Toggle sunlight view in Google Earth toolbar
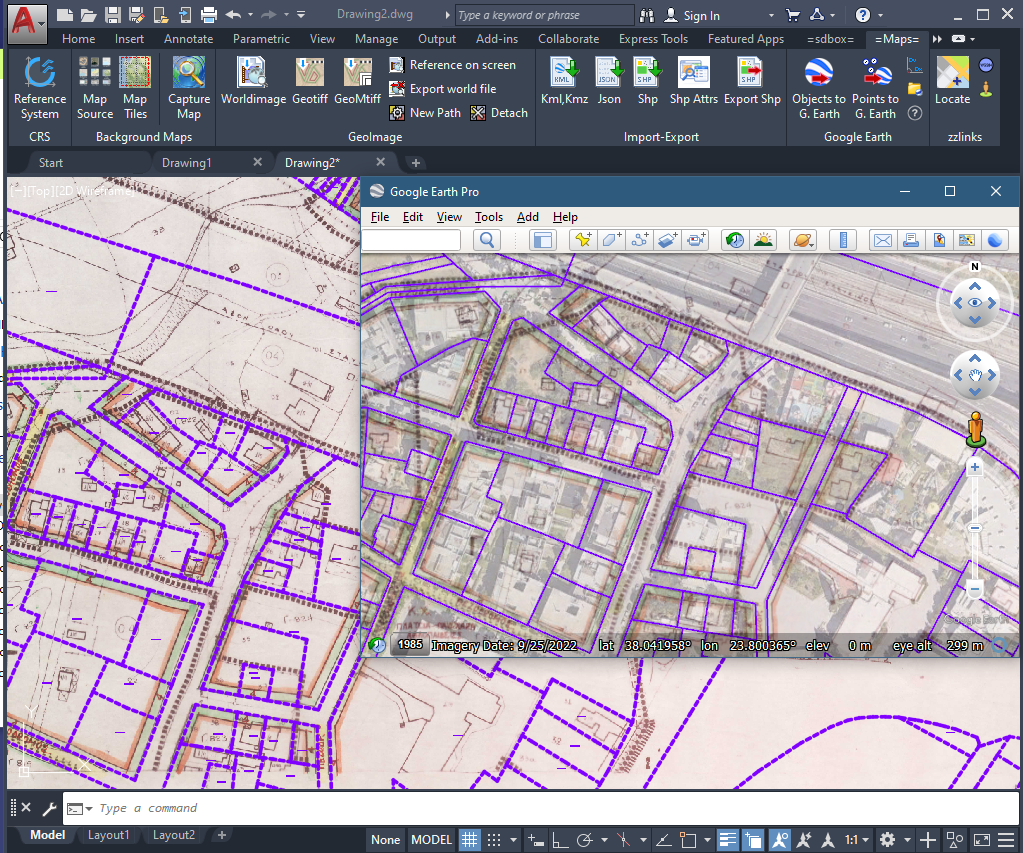The height and width of the screenshot is (853, 1023). tap(763, 240)
